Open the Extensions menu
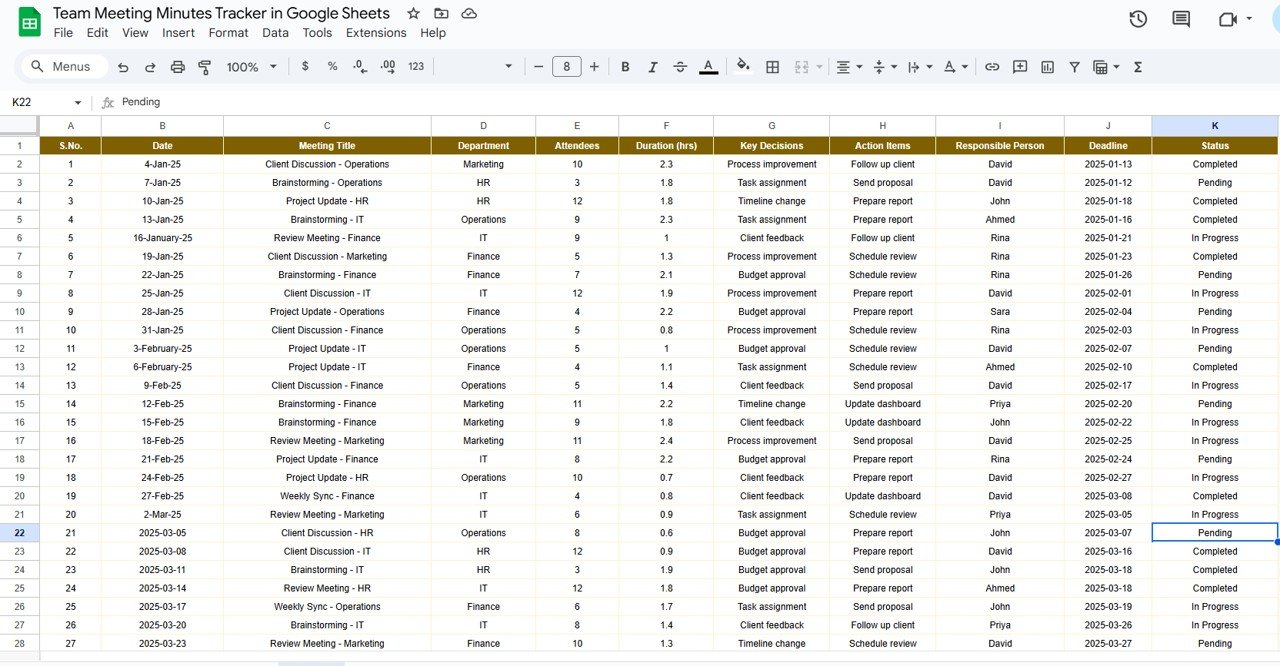Screen dimensions: 1280x666 click(x=376, y=33)
